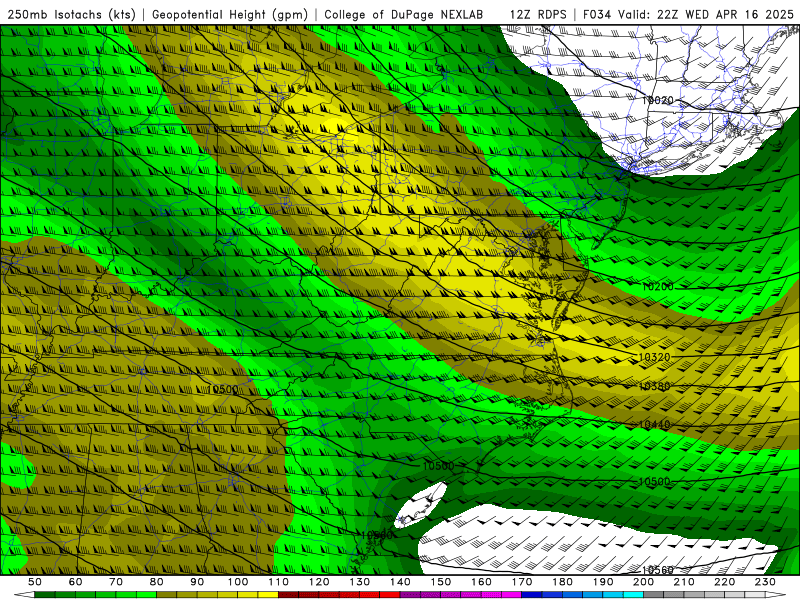Click the "F034 Valid: 22Z WED APR 16 2025" text
Screen dimensions: 800x600
tap(688, 15)
